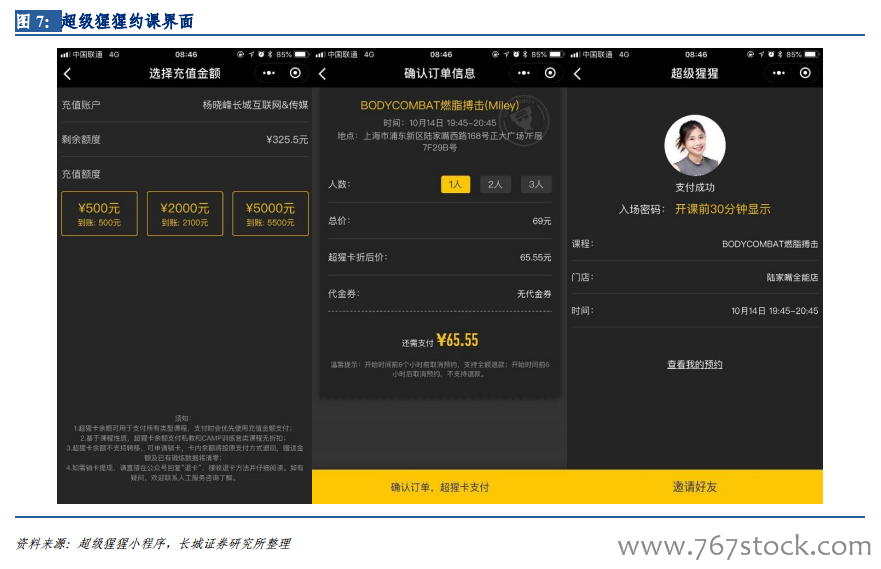Tap the 充值额度 label
This screenshot has width=881, height=569.
pos(81,174)
